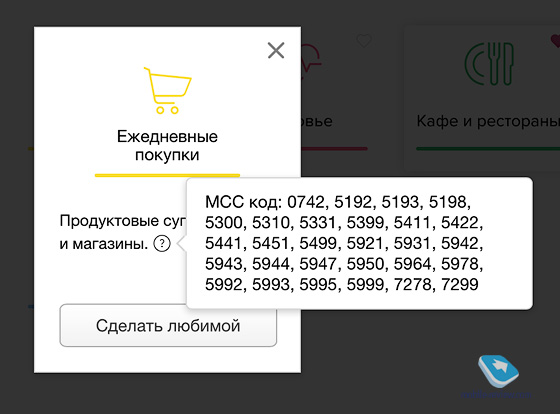Click the heartbeat icon behind popup
Screen dimensions: 560x414
point(311,57)
